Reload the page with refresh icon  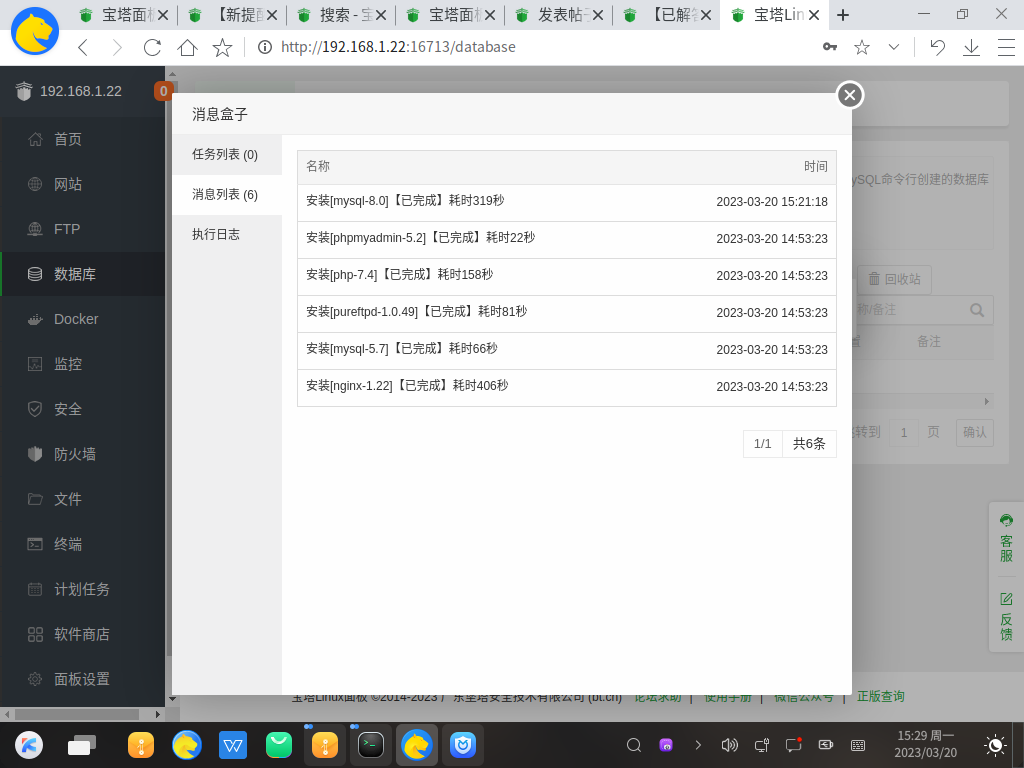(152, 47)
